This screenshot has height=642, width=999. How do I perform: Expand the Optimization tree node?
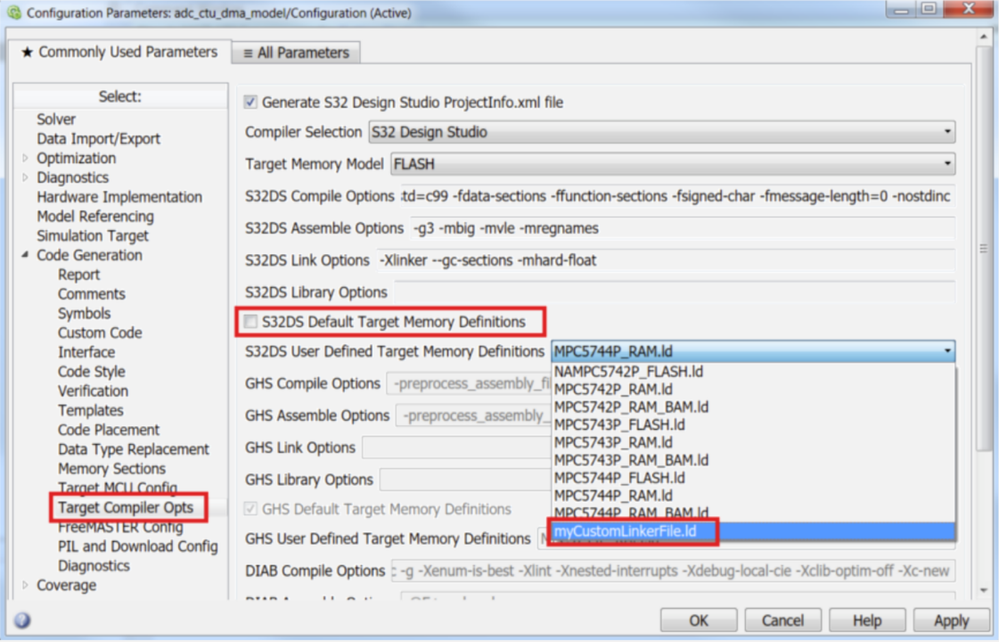pos(25,158)
